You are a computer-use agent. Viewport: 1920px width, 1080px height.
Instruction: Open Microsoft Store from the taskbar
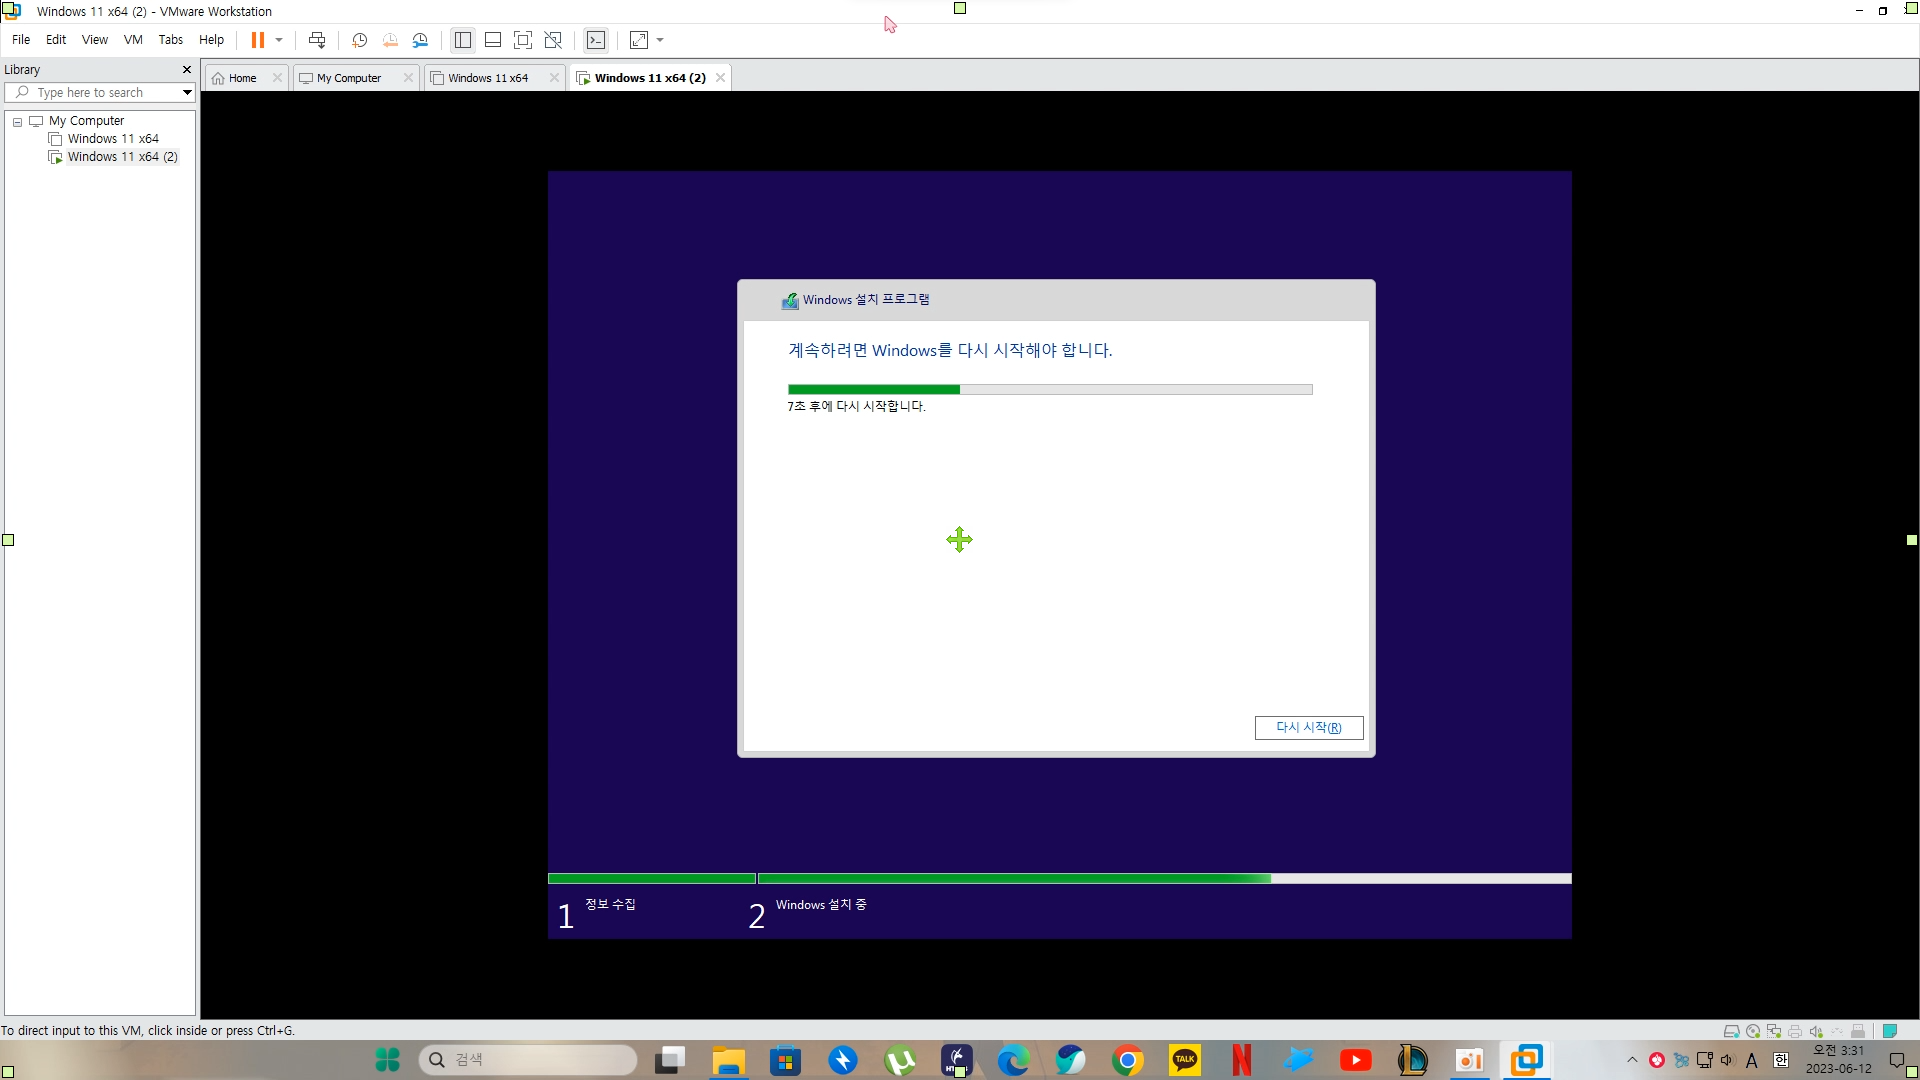tap(785, 1060)
